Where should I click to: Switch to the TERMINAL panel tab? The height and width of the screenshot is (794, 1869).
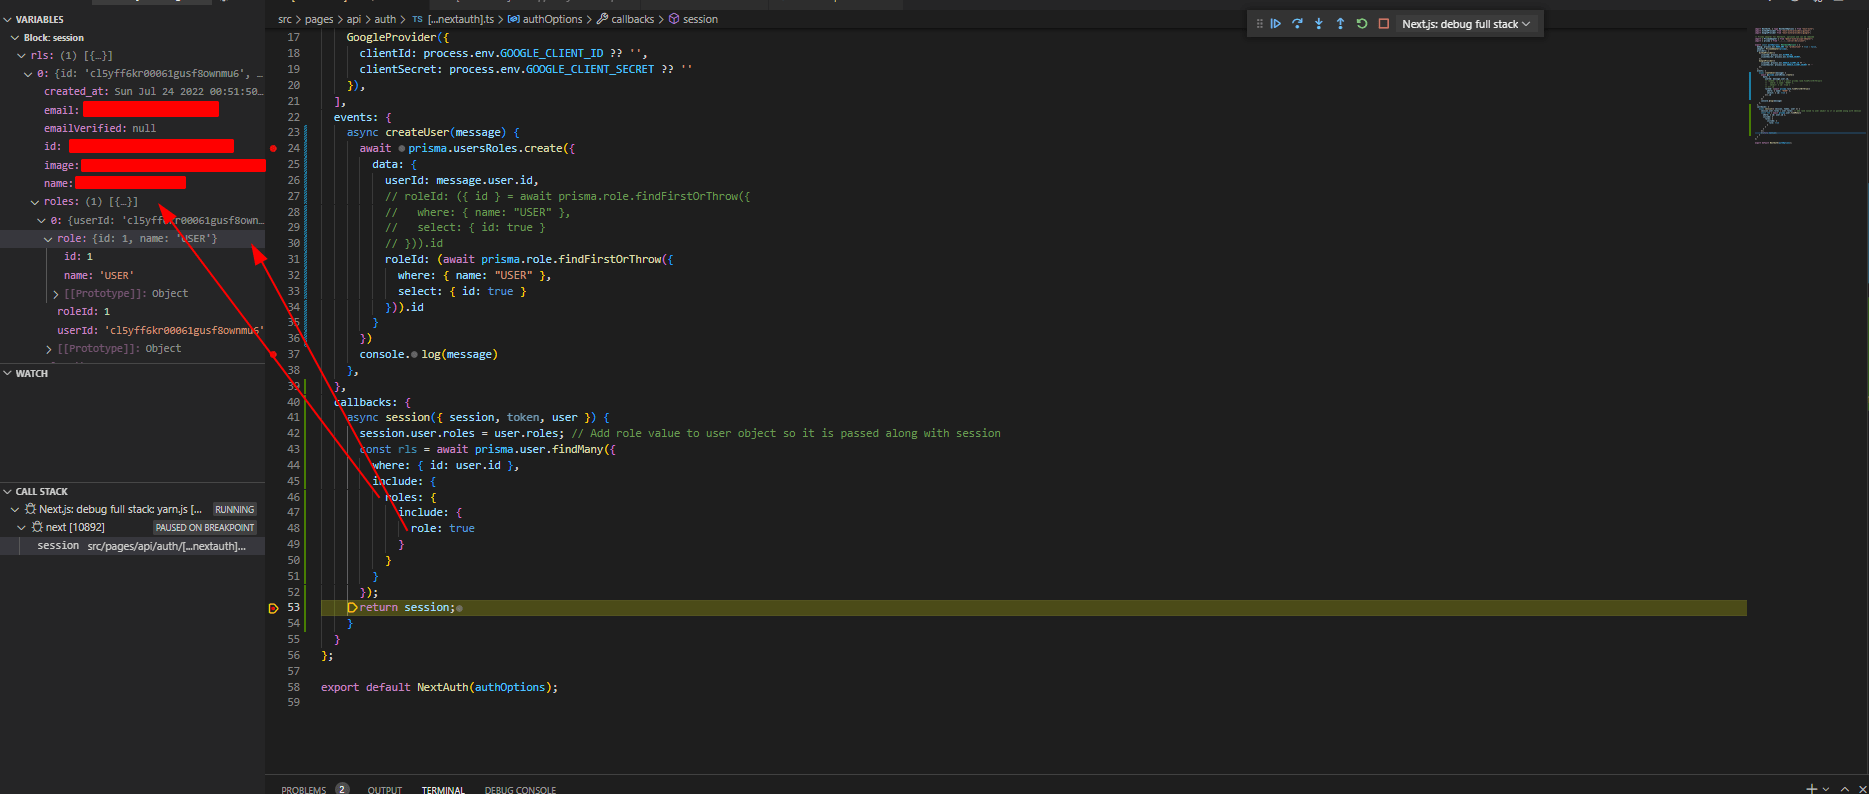[x=443, y=790]
